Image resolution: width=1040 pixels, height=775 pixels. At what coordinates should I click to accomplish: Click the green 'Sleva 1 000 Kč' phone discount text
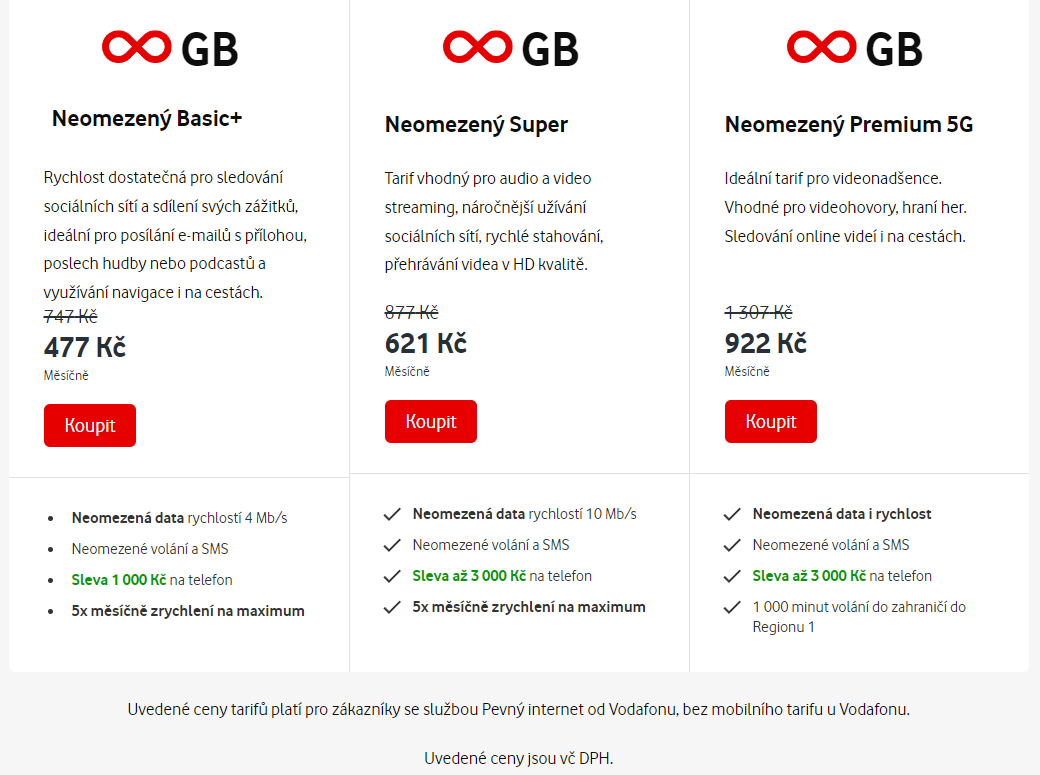point(119,580)
